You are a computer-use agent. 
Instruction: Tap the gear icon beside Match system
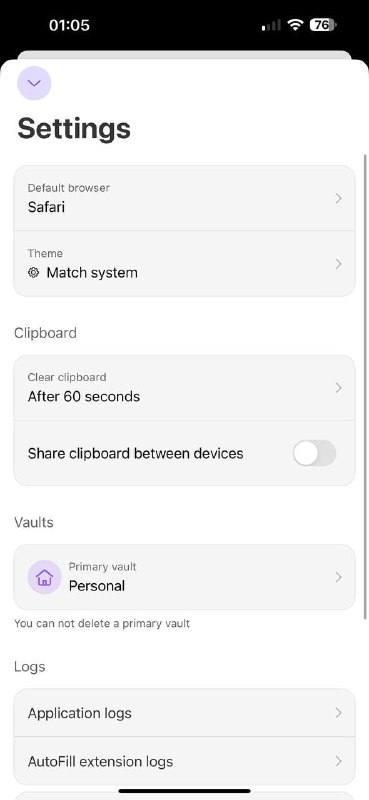tap(34, 272)
